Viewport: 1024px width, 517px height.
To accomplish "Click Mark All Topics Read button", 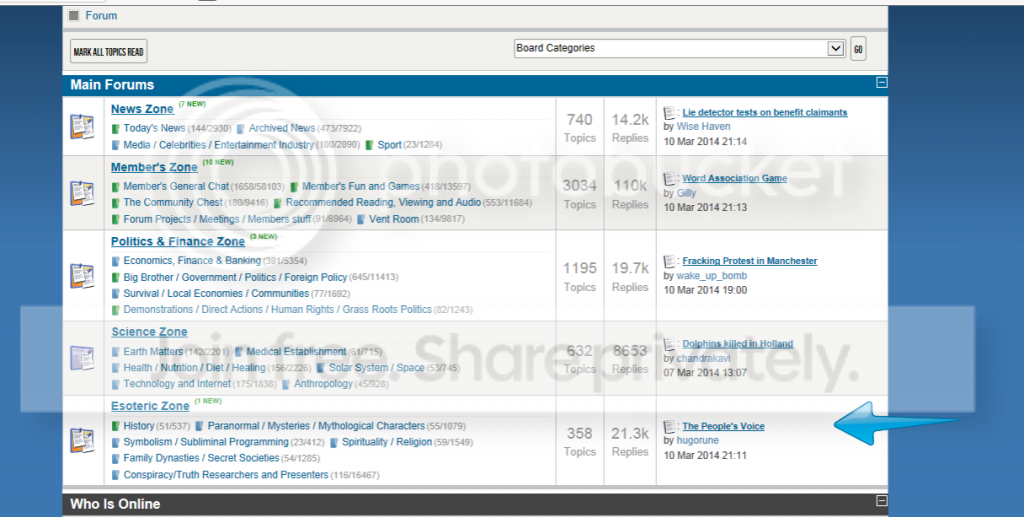I will point(108,52).
